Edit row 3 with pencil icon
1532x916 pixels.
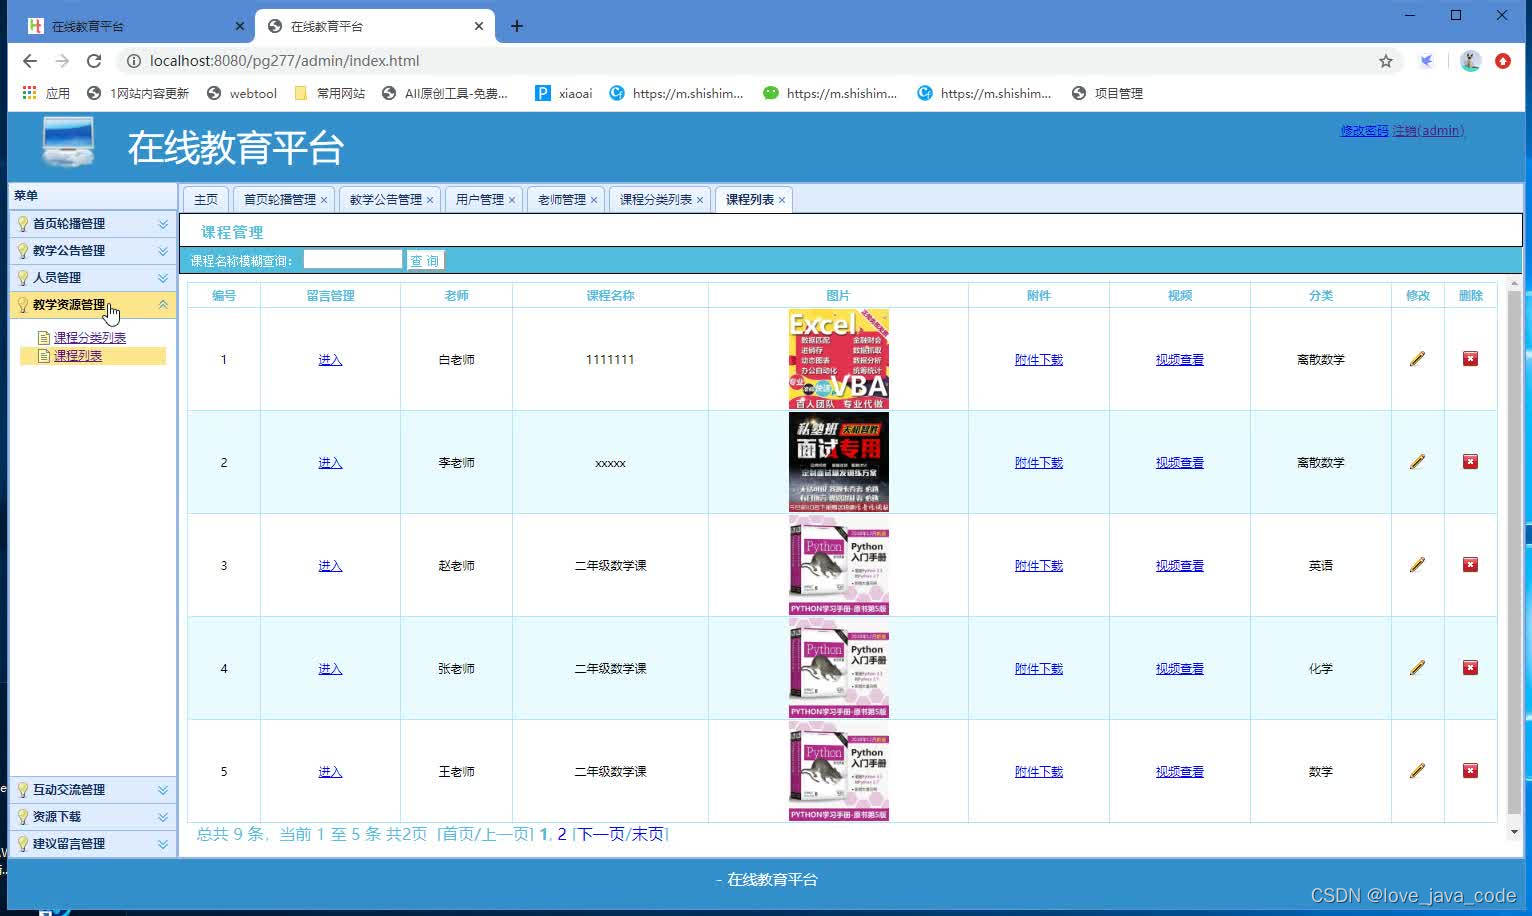pos(1417,565)
